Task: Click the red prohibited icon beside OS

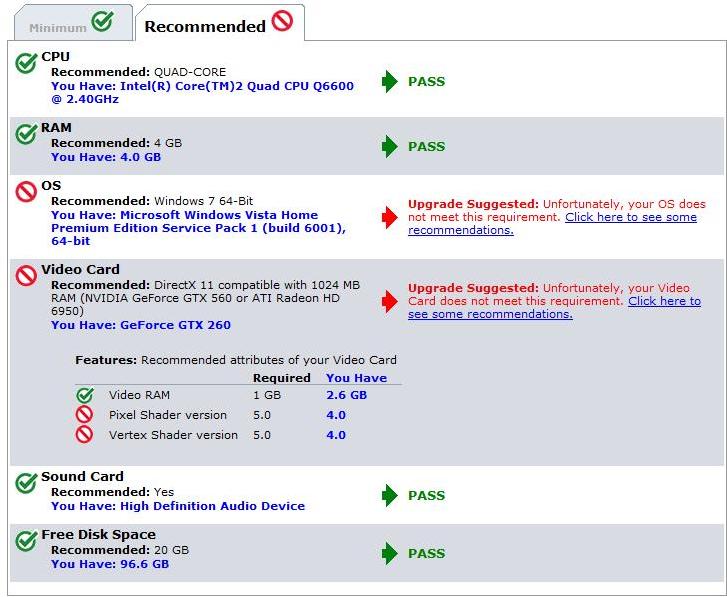Action: [26, 191]
